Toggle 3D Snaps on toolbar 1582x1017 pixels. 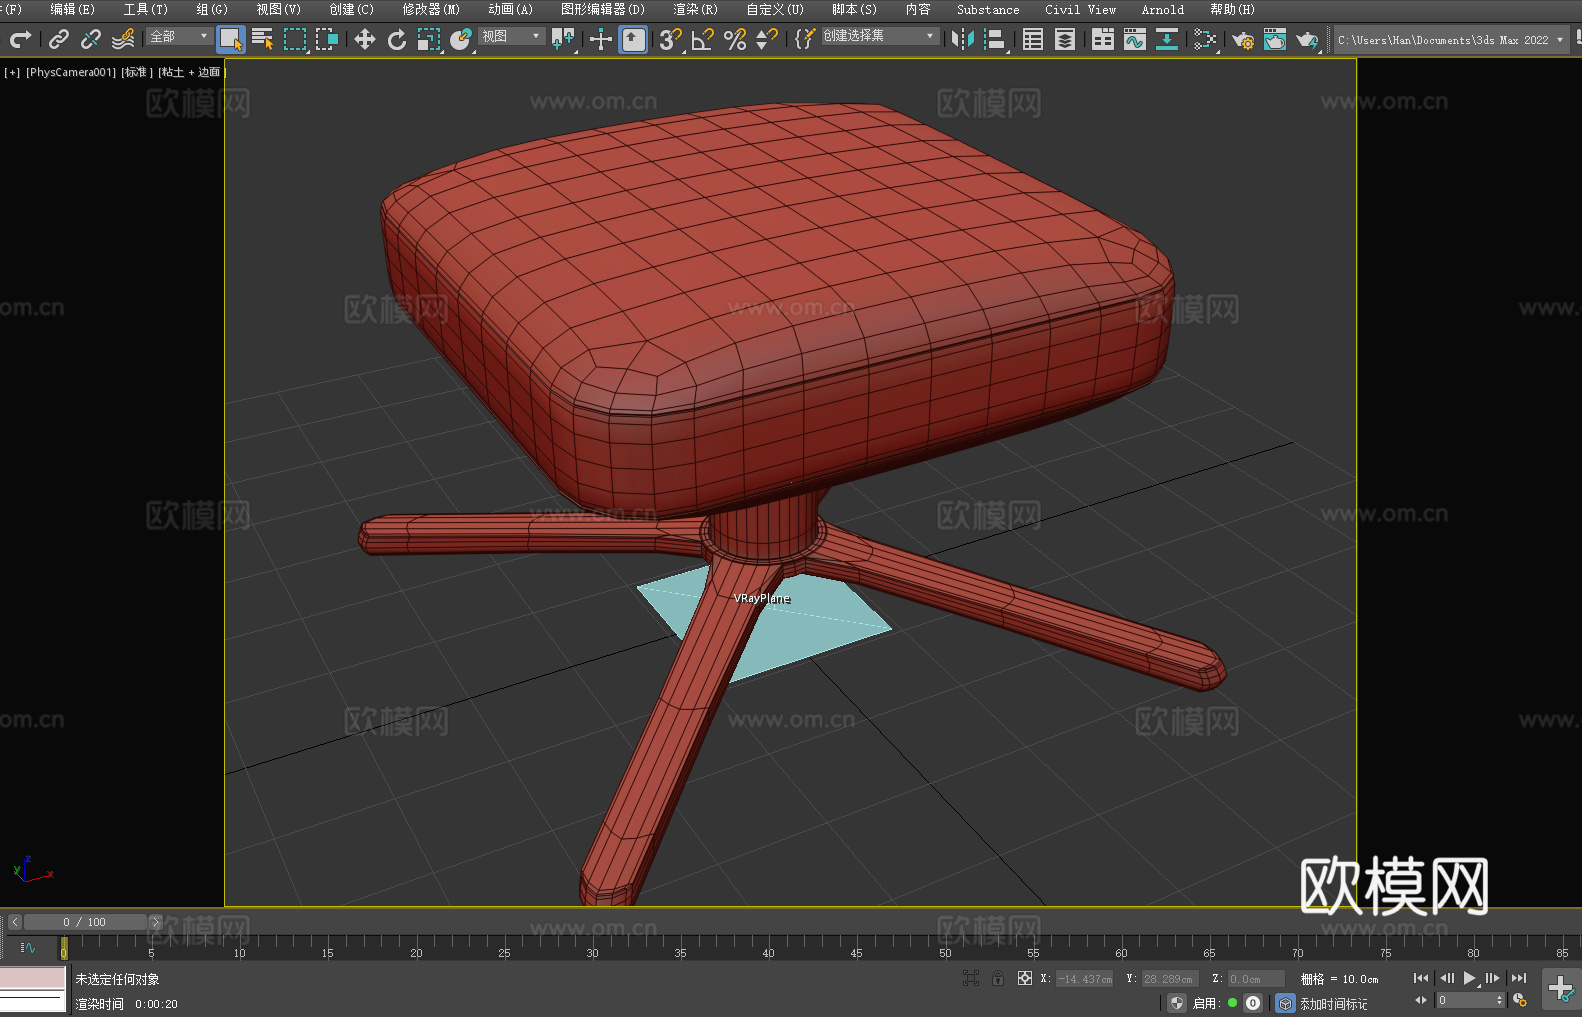(671, 39)
